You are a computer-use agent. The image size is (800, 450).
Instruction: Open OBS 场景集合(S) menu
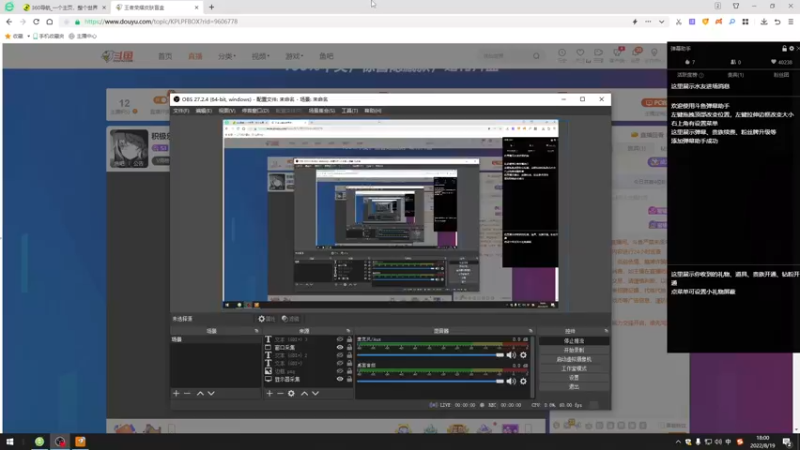[x=321, y=111]
